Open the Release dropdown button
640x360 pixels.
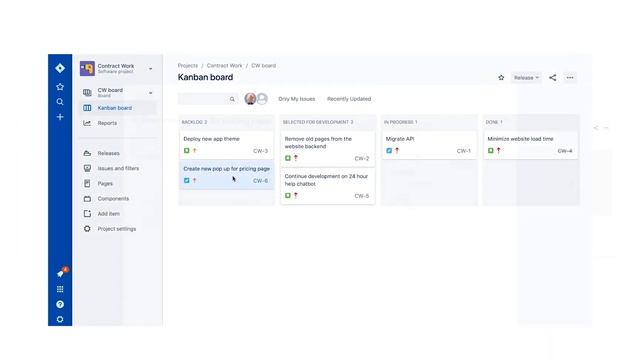click(x=526, y=78)
